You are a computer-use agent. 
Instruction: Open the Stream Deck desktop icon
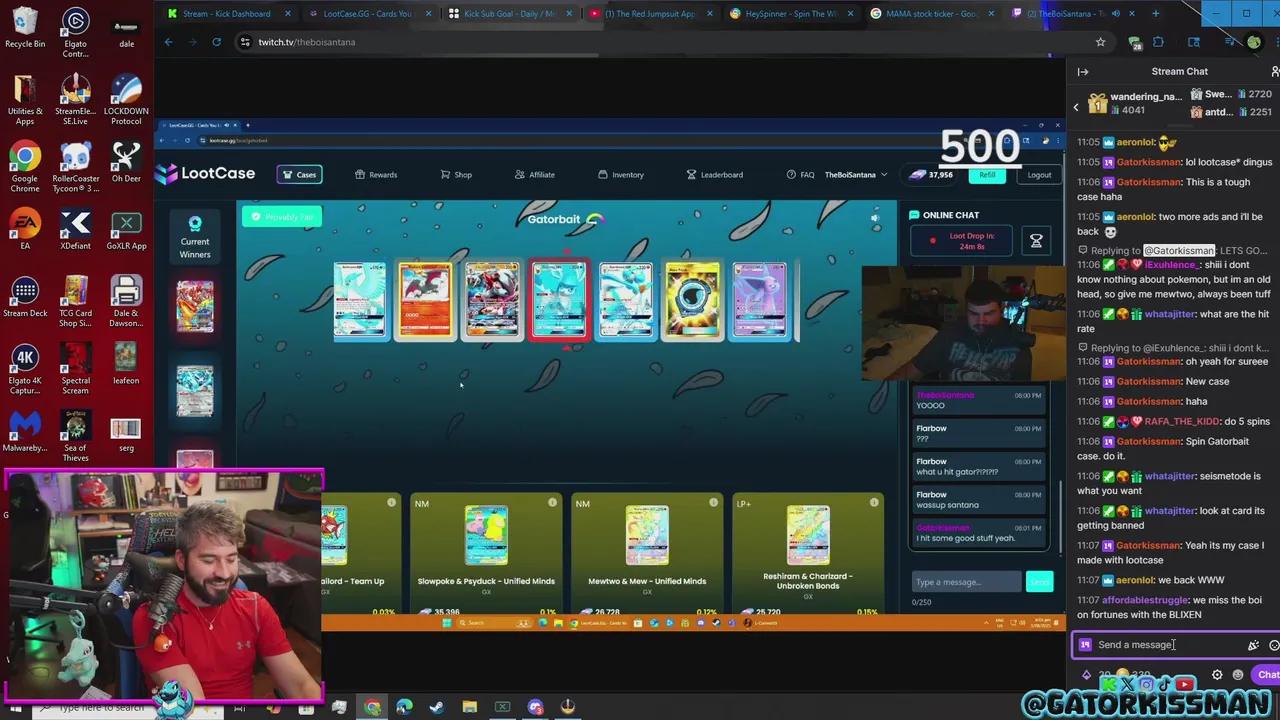tap(25, 297)
